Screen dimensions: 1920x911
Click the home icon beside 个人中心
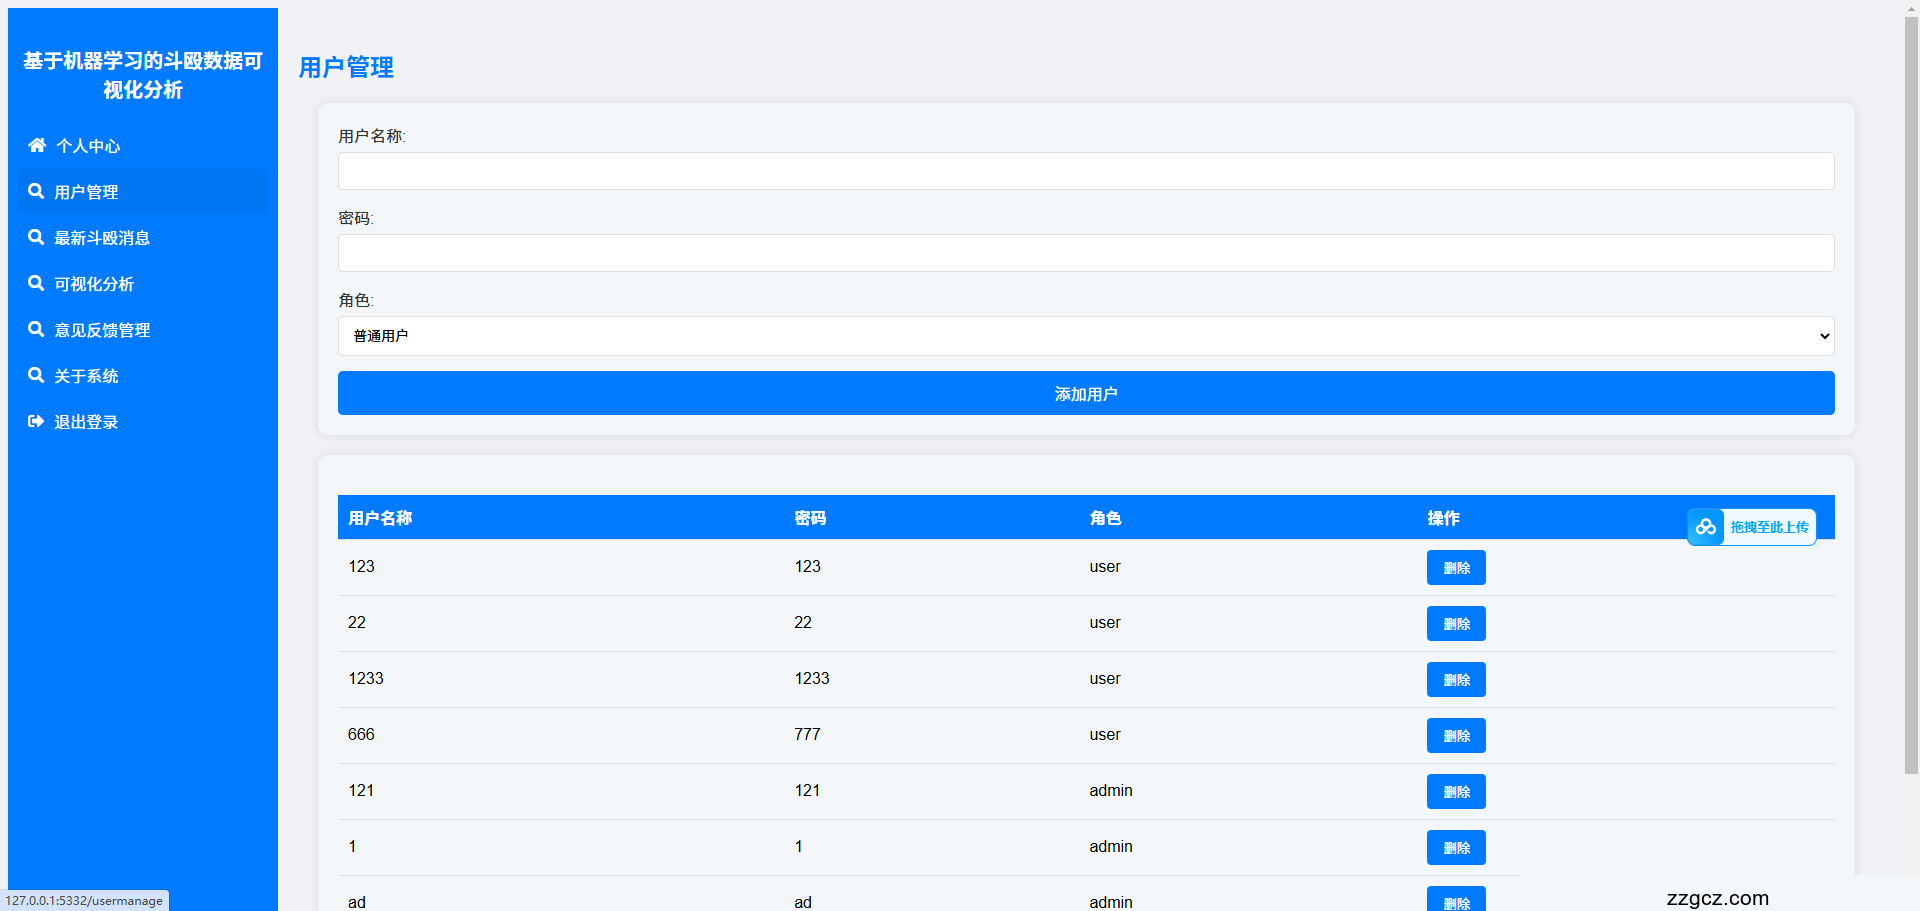(x=37, y=145)
